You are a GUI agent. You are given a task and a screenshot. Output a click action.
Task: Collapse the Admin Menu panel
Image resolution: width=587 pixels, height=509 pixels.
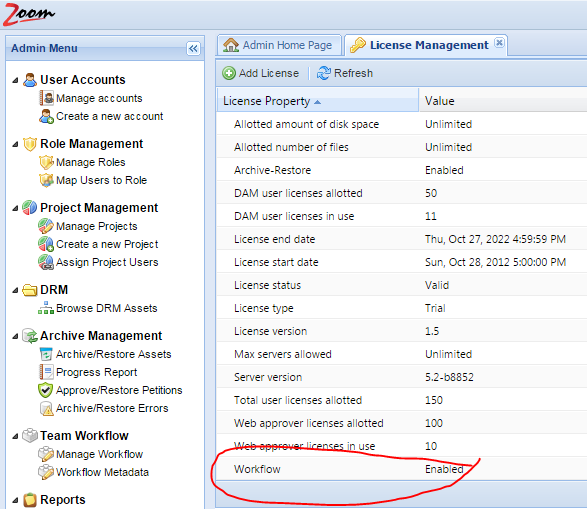click(x=193, y=48)
